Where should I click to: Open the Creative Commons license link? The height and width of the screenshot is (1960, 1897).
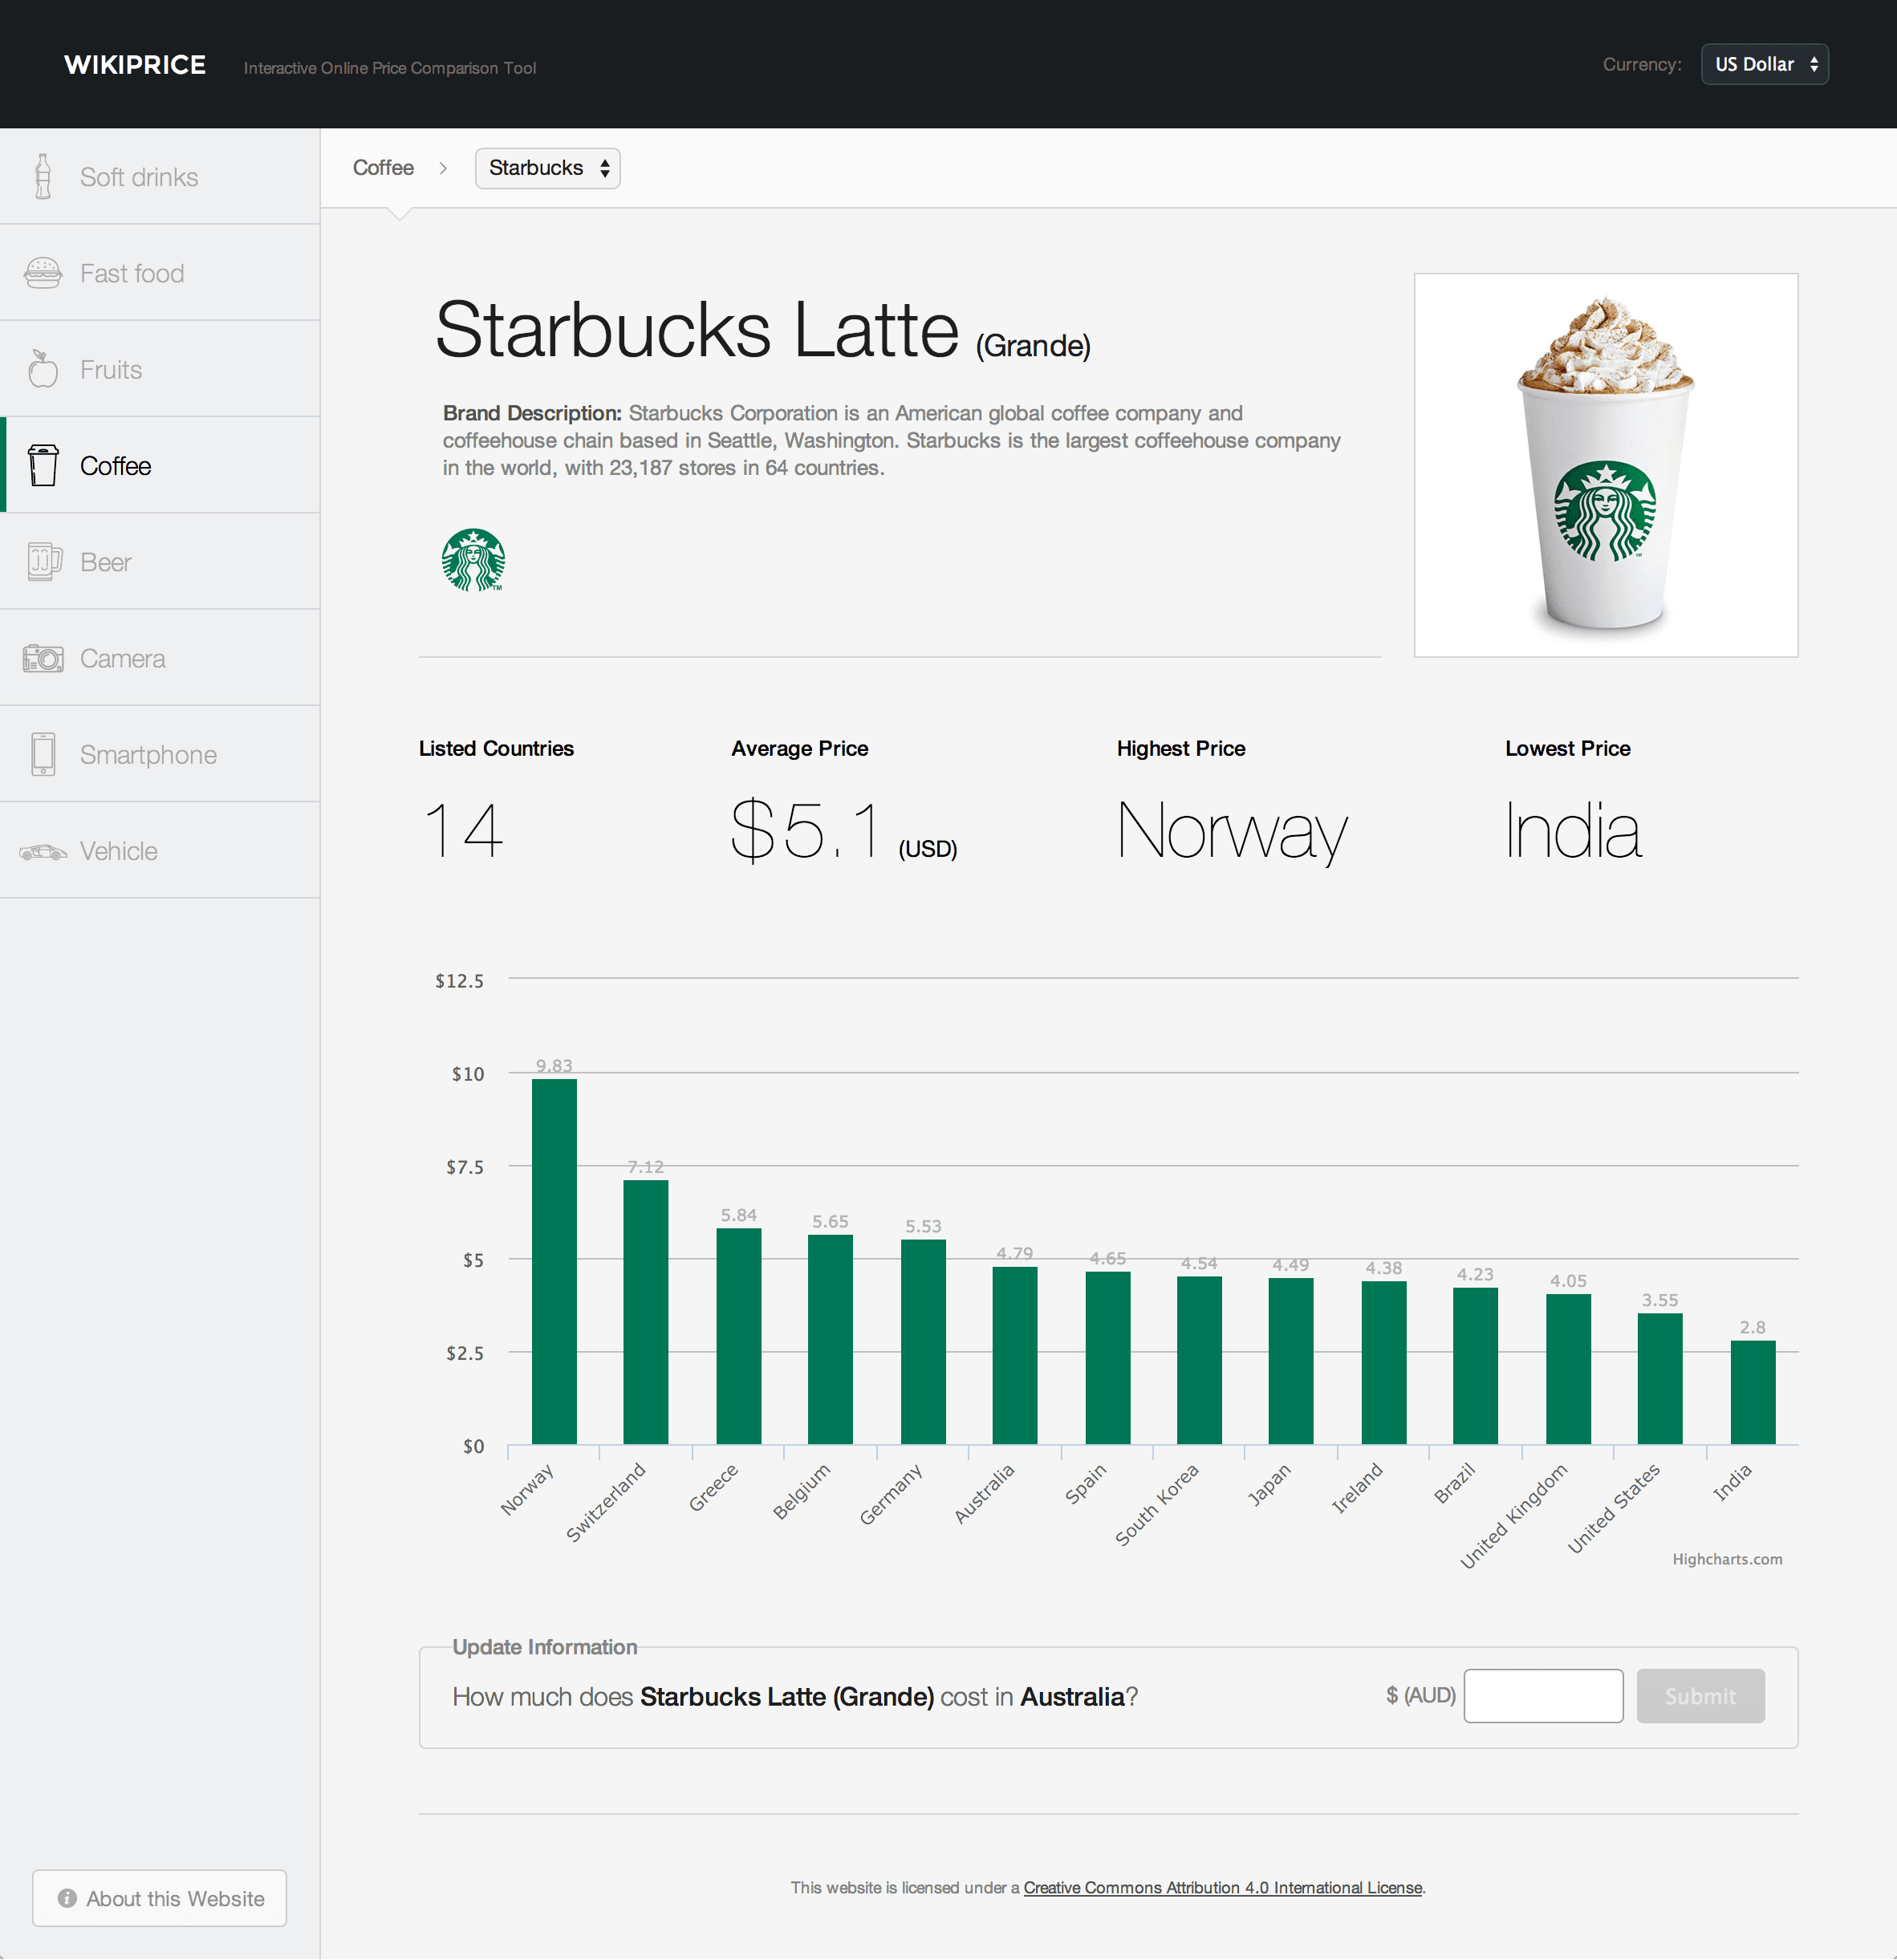(1222, 1887)
